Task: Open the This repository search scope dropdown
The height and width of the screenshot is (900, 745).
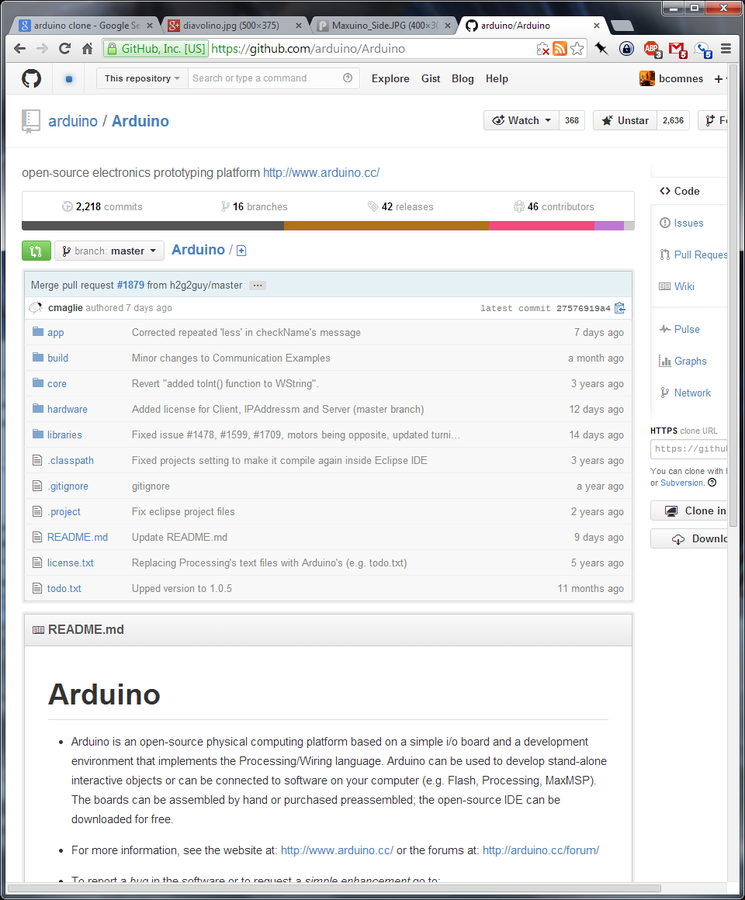Action: click(142, 78)
